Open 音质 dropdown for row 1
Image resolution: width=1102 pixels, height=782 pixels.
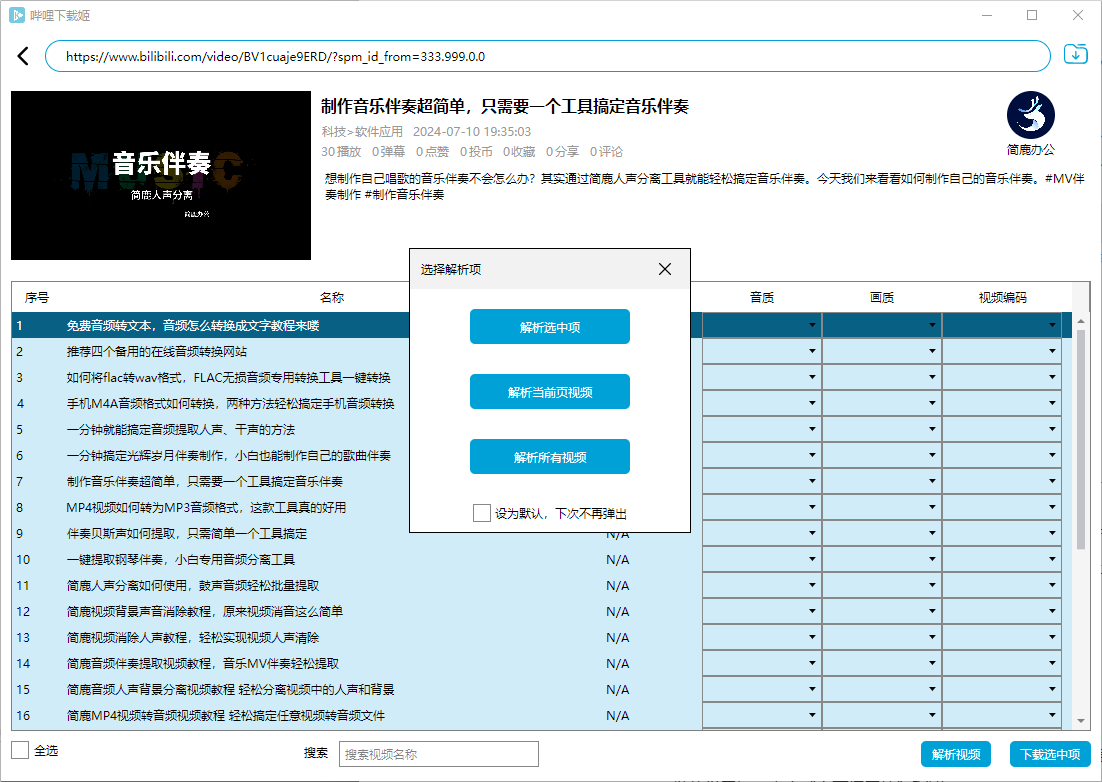pyautogui.click(x=762, y=325)
